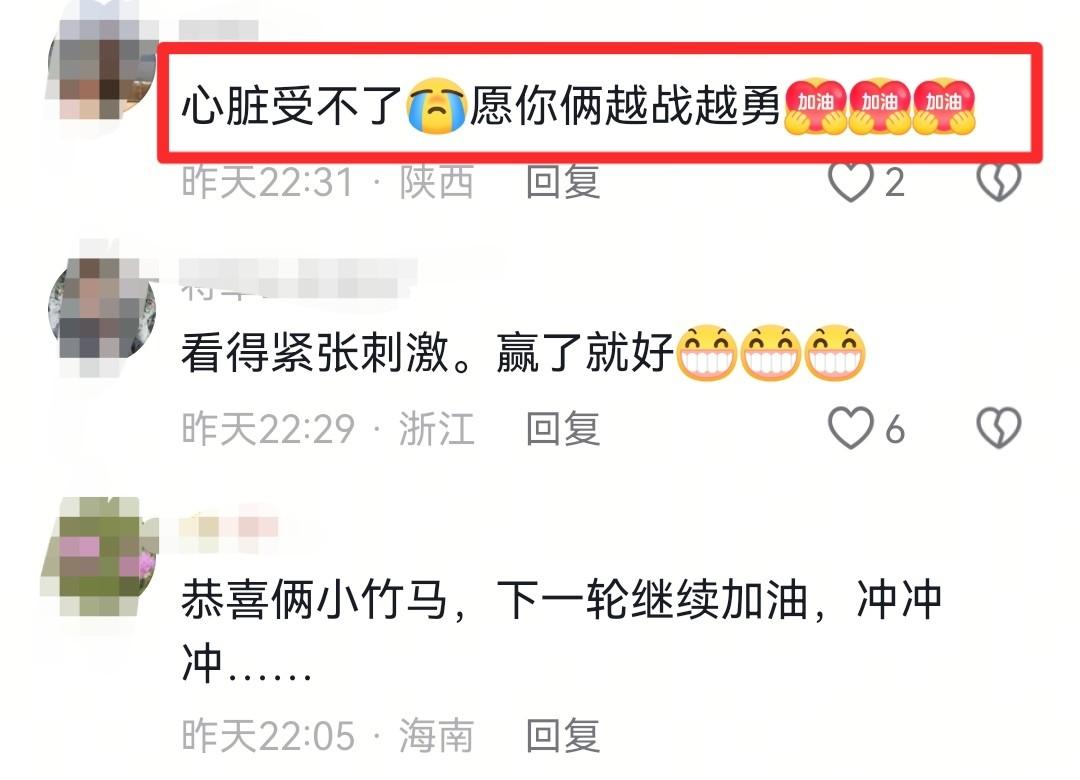Reply to the 昨天22:05 Hainan comment

tap(563, 735)
